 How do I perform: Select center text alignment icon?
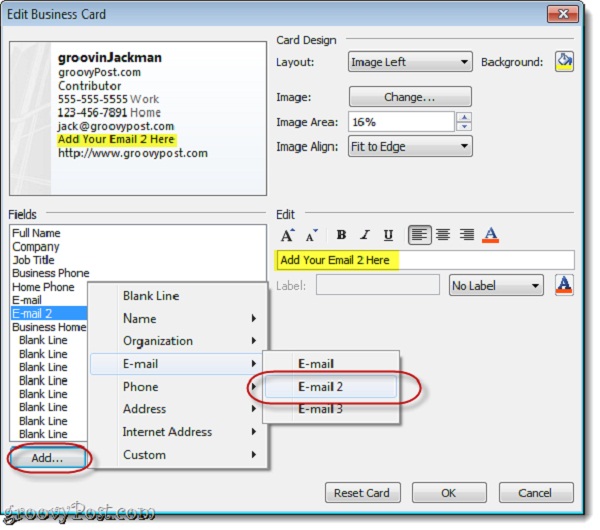coord(443,234)
